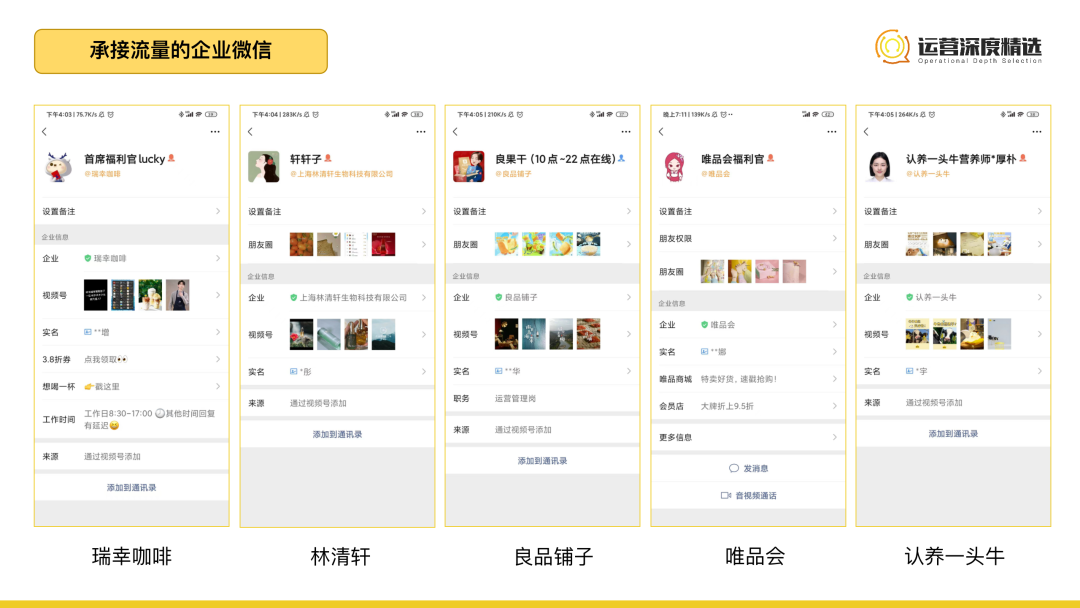Tap 来源 通过视频号添加 row in 认养一头牛
The height and width of the screenshot is (608, 1080).
coord(953,402)
